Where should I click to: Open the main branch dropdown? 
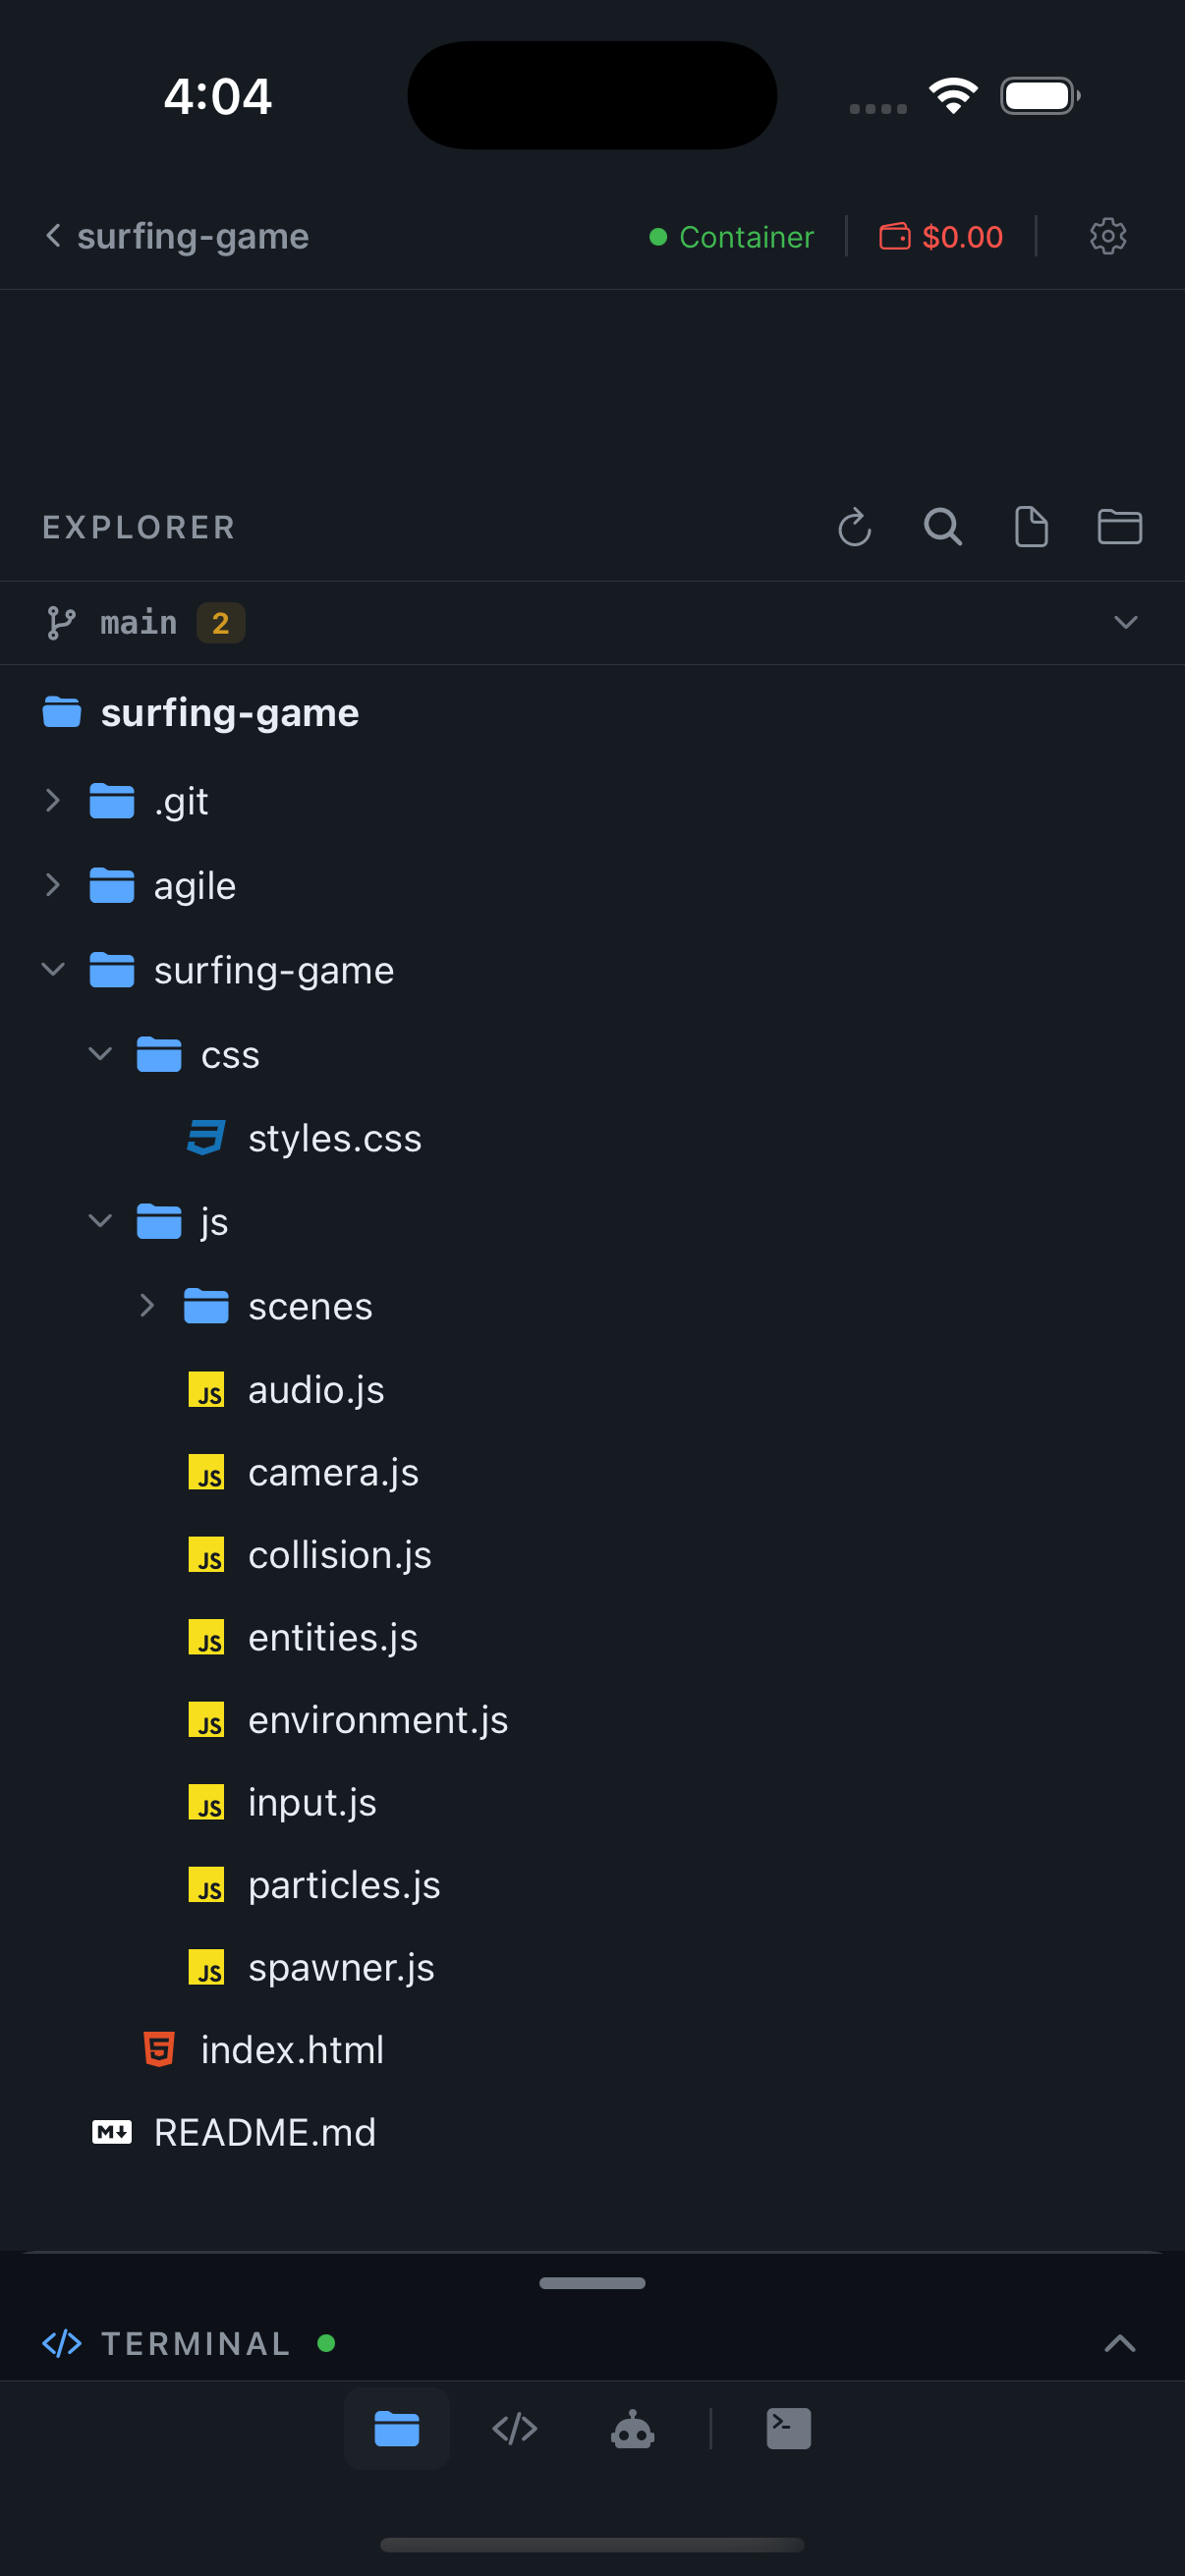click(1127, 622)
